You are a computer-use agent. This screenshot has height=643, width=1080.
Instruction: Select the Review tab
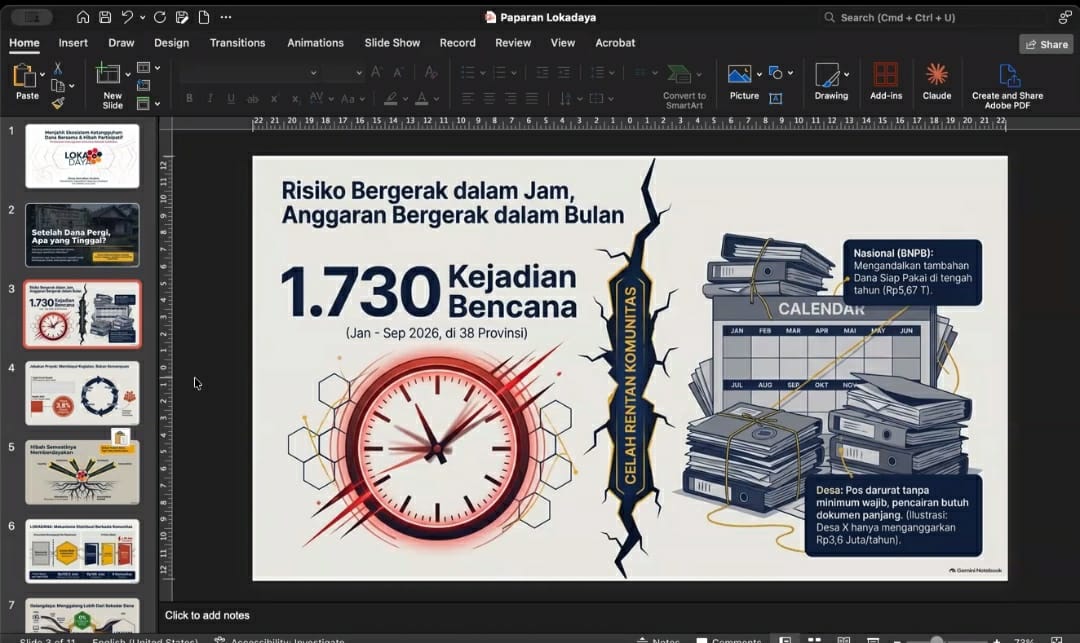[513, 43]
